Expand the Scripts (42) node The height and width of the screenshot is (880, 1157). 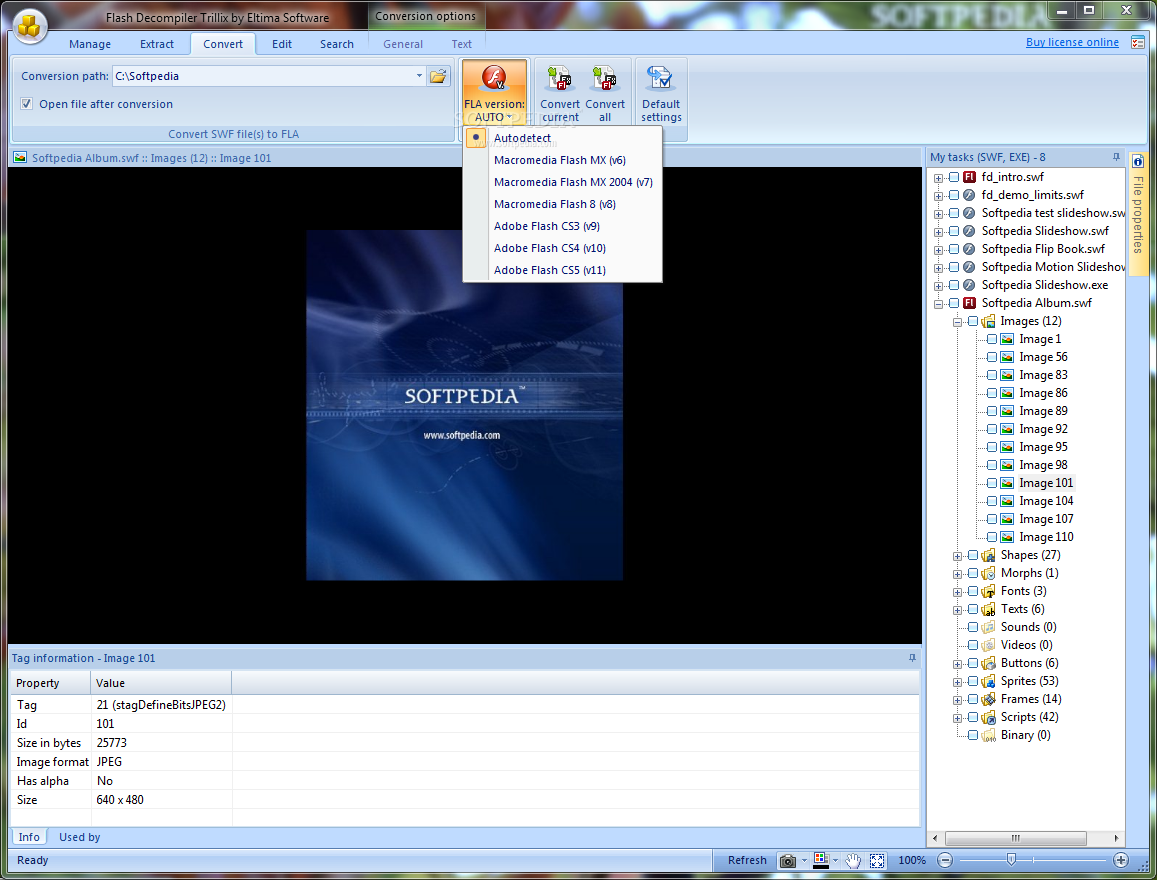pyautogui.click(x=957, y=718)
